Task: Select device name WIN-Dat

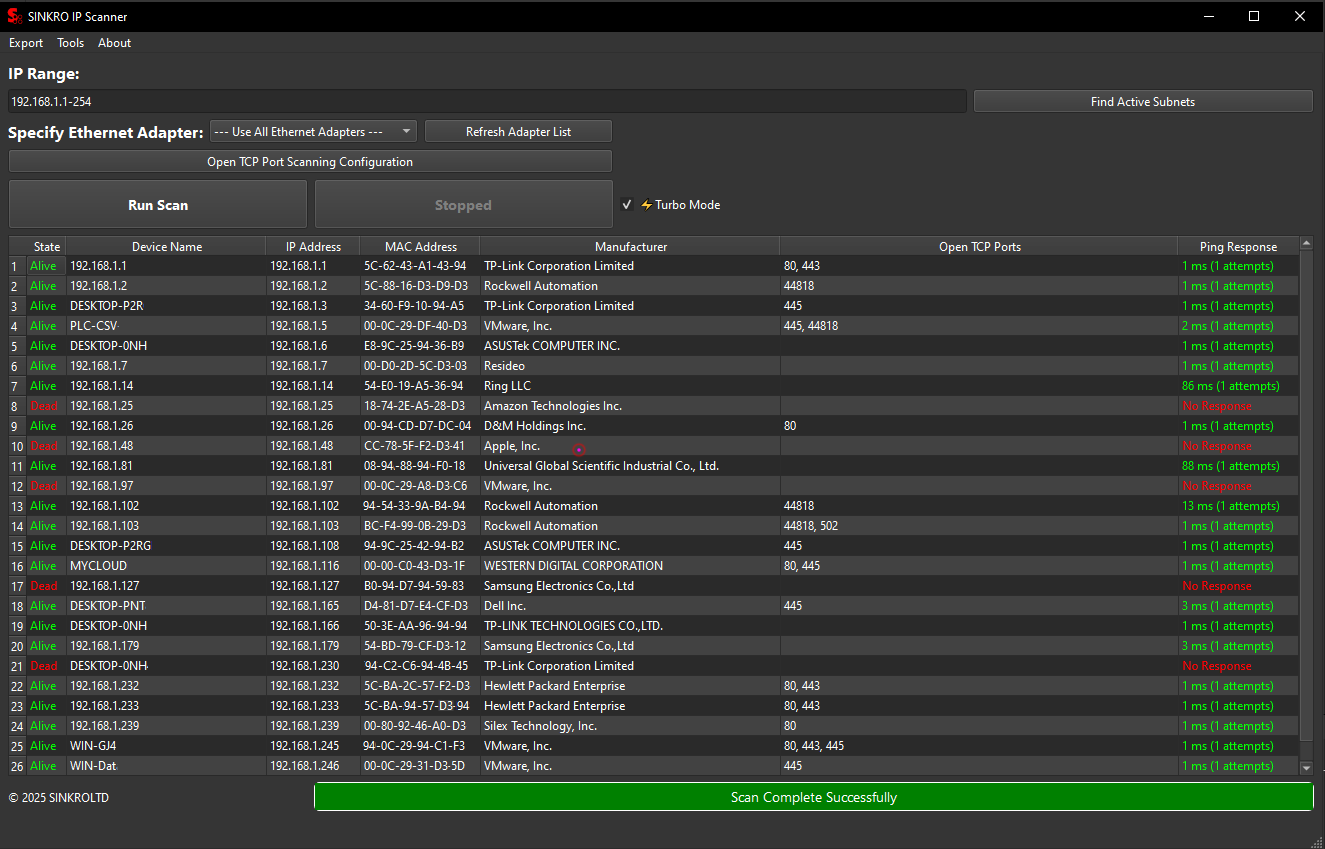Action: [93, 766]
